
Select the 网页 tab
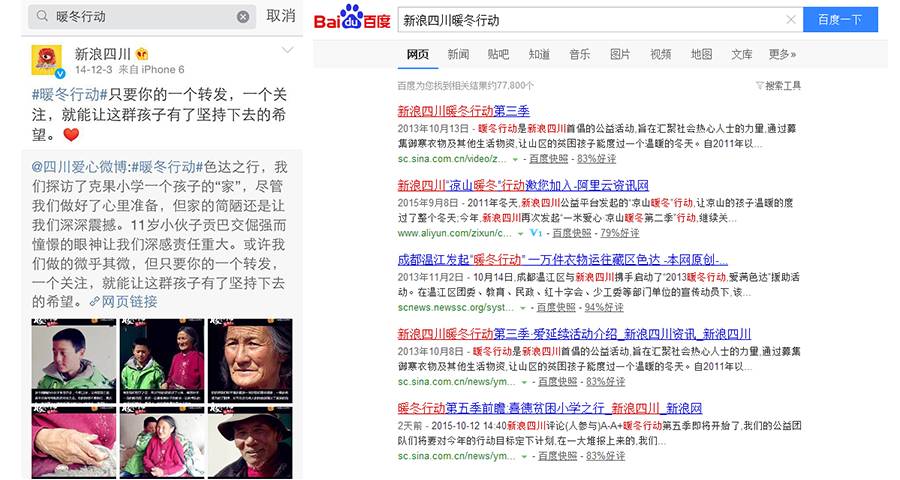(x=417, y=55)
